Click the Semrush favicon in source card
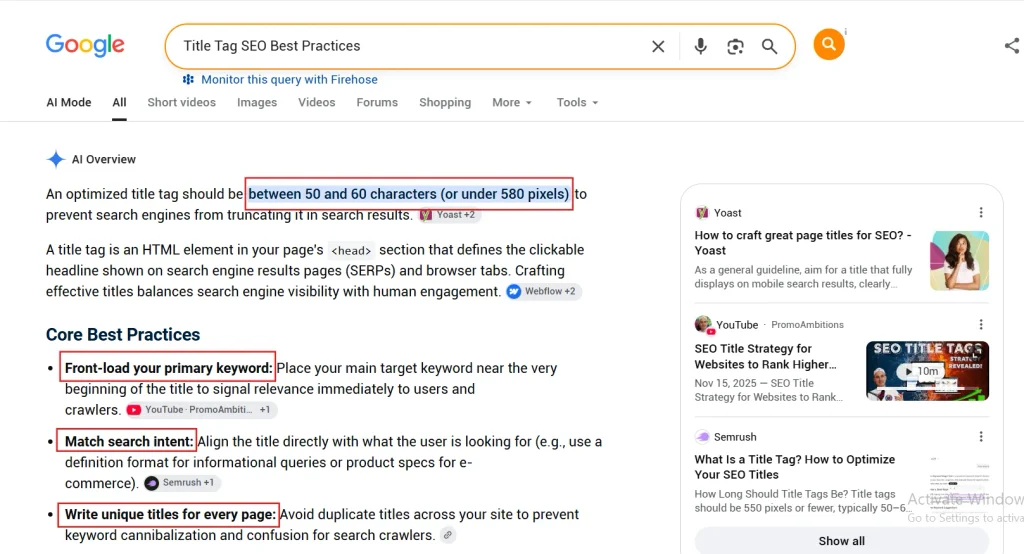 point(702,436)
